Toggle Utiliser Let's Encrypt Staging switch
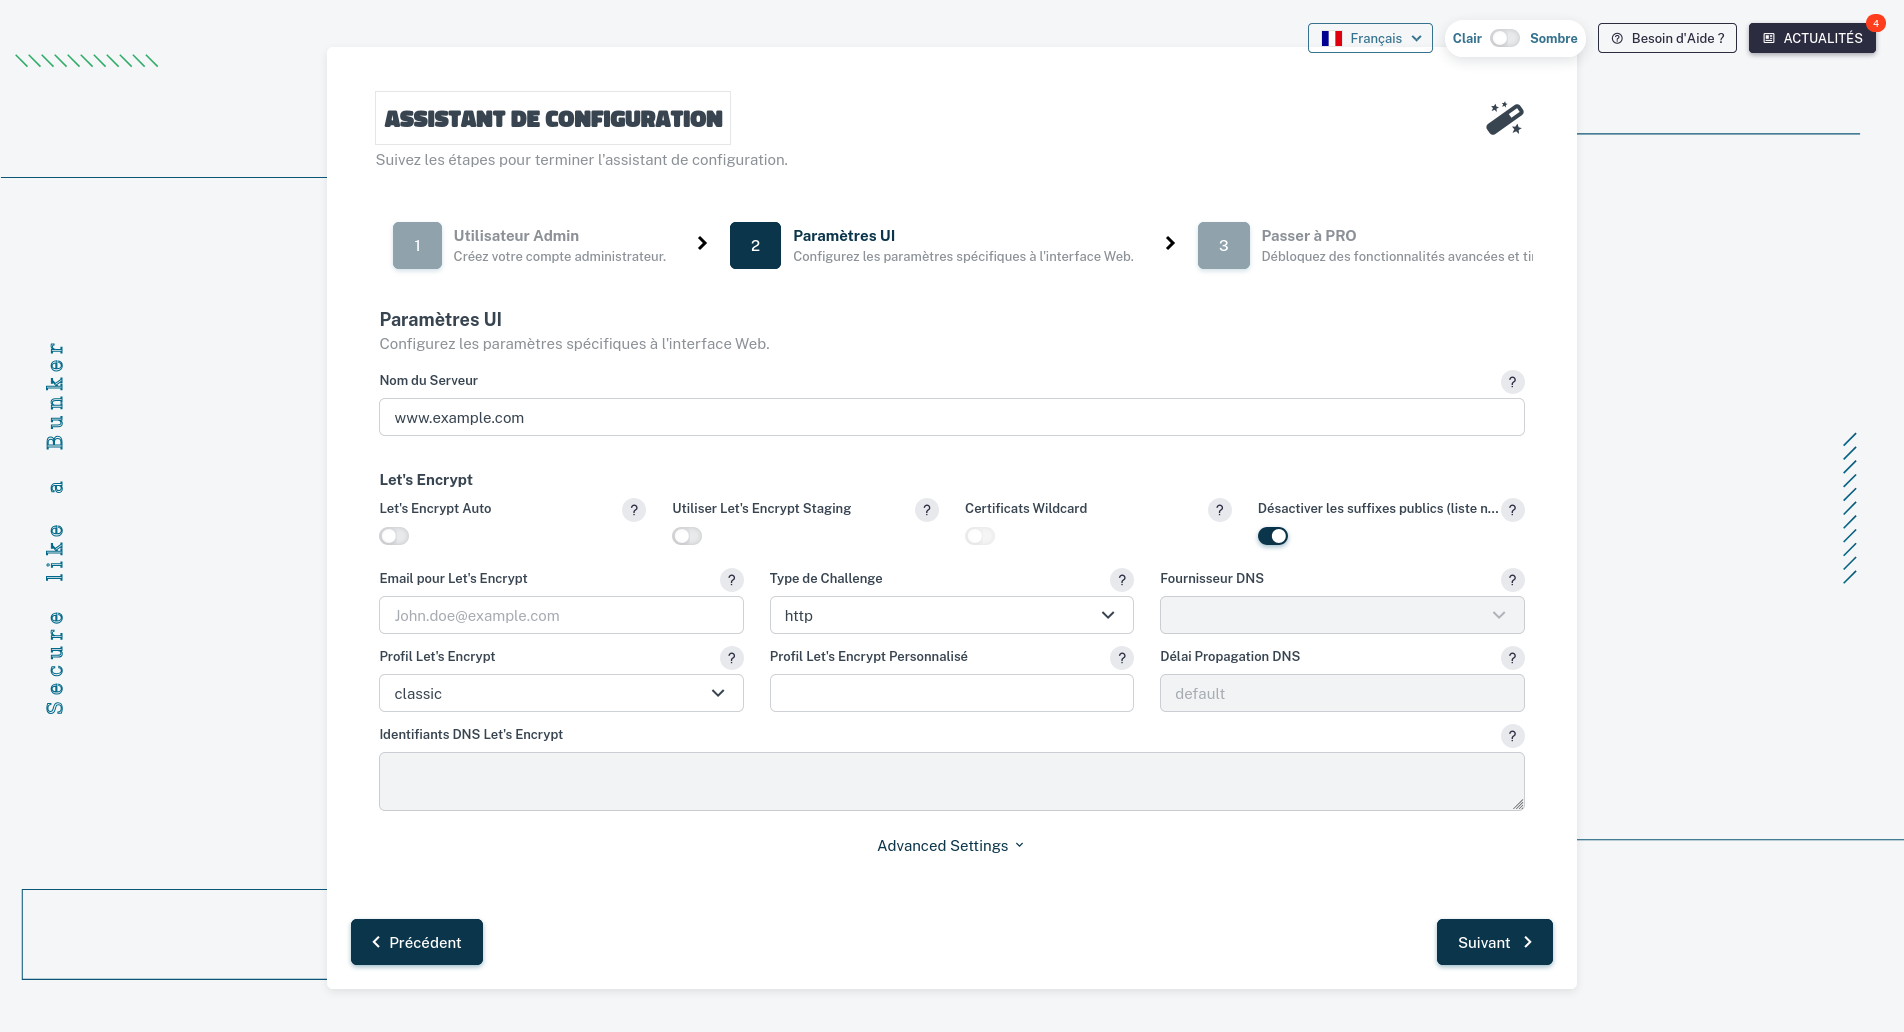Viewport: 1904px width, 1032px height. (687, 536)
